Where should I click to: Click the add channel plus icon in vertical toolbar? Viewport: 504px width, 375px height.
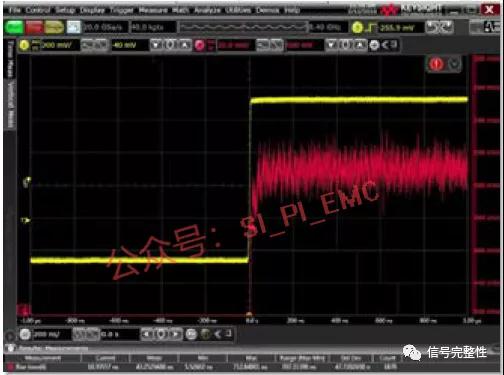pos(374,45)
